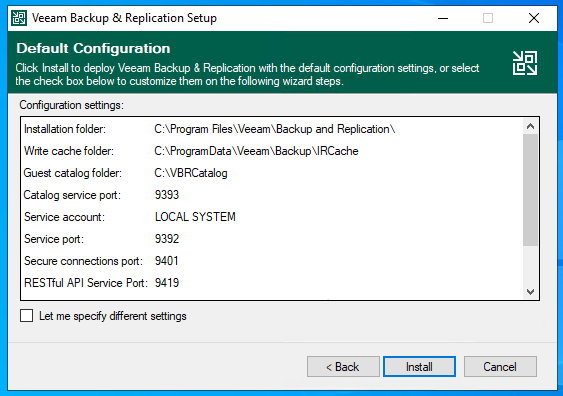Click the Service port label
Screen dimensions: 563x396
(54, 239)
